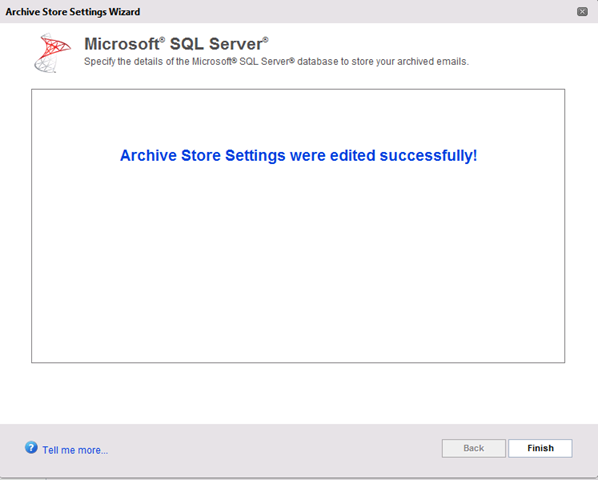Click the Finish button

tap(540, 448)
